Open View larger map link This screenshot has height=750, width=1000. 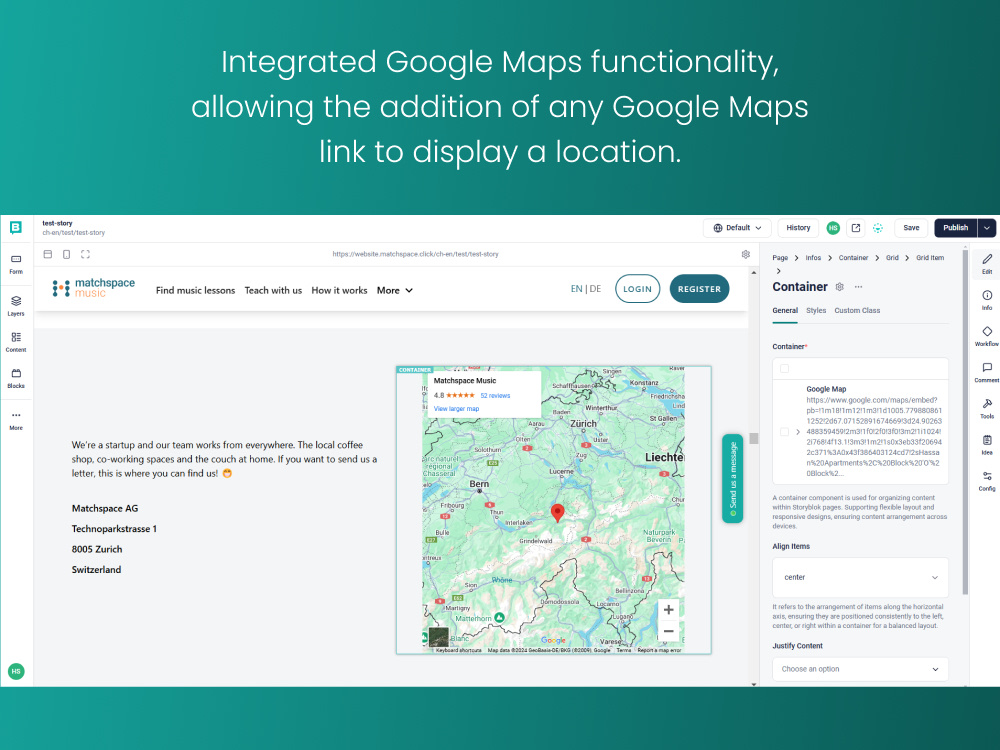tap(456, 409)
